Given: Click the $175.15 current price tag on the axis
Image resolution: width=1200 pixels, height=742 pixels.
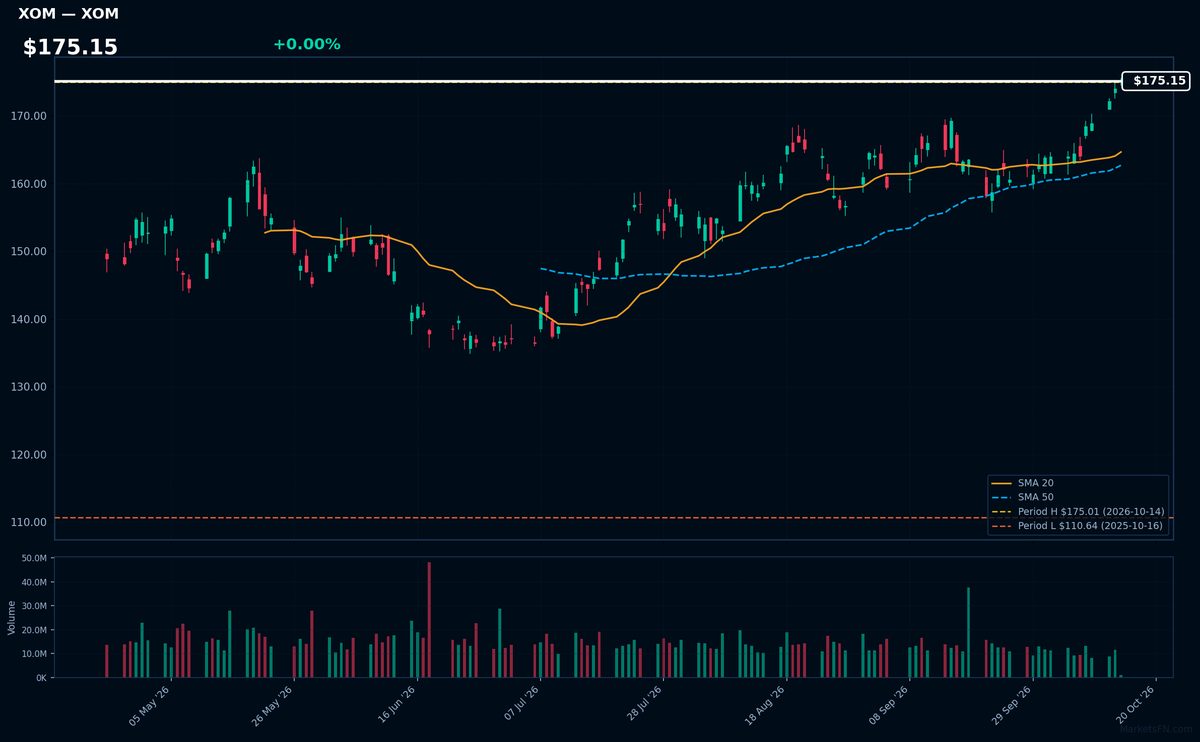Looking at the screenshot, I should click(x=1156, y=81).
